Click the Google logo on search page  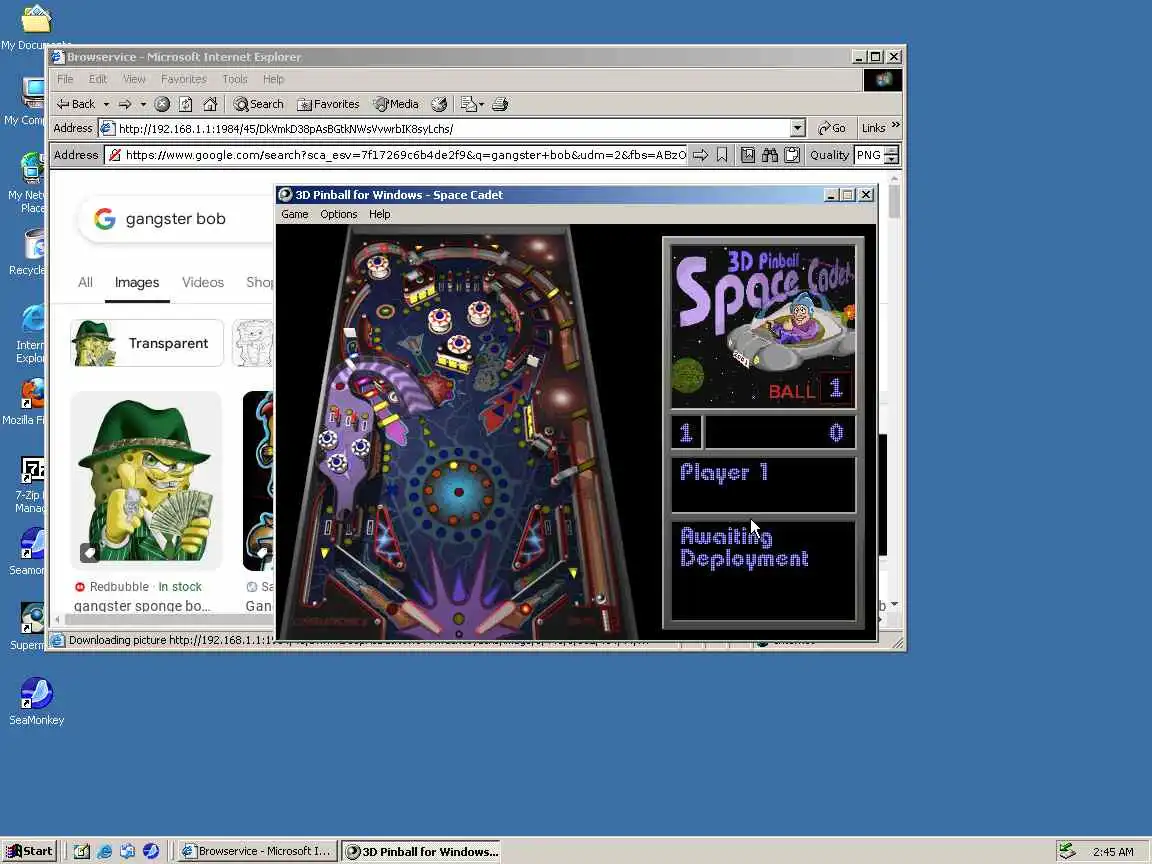point(105,218)
